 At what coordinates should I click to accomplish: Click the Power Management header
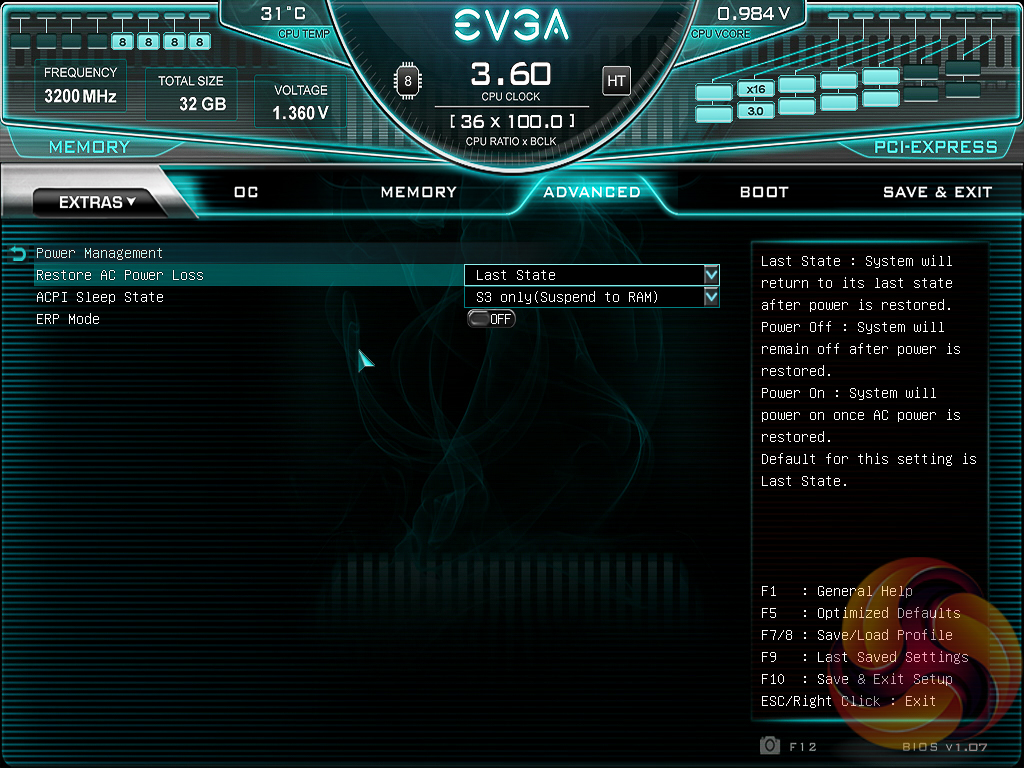[x=99, y=253]
